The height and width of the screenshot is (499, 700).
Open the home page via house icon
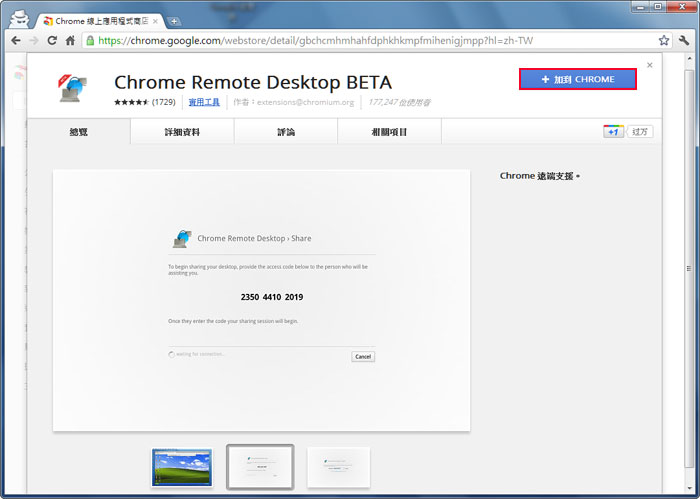[x=70, y=41]
